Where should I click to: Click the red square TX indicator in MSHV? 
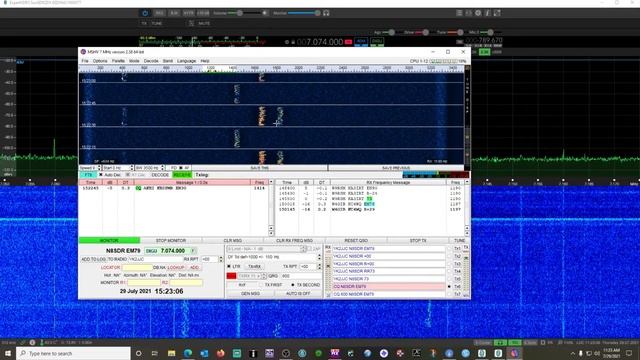(x=231, y=276)
